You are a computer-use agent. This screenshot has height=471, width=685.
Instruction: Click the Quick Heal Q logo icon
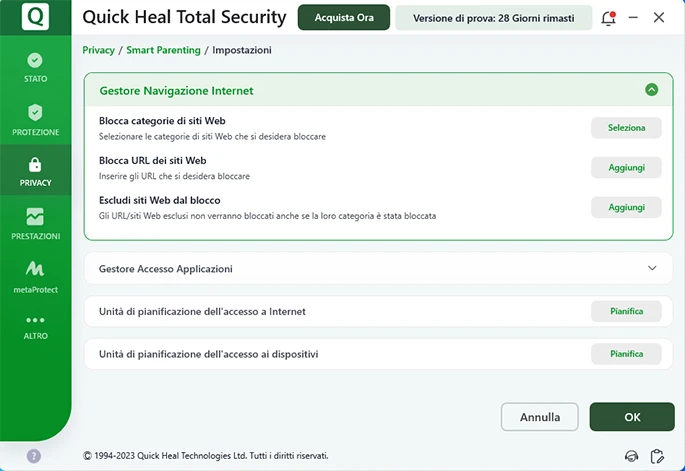tap(35, 18)
